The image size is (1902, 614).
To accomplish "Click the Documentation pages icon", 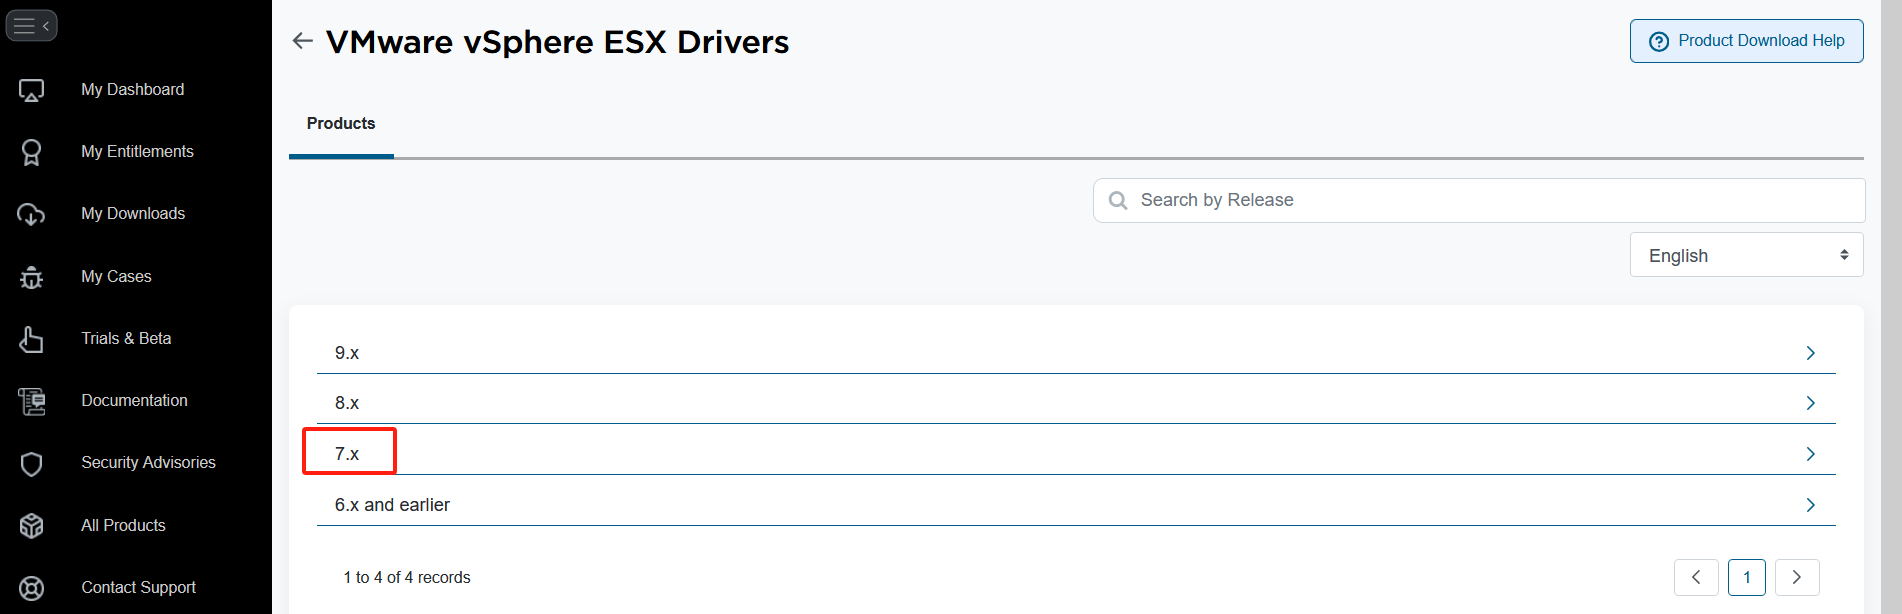I will (x=31, y=401).
